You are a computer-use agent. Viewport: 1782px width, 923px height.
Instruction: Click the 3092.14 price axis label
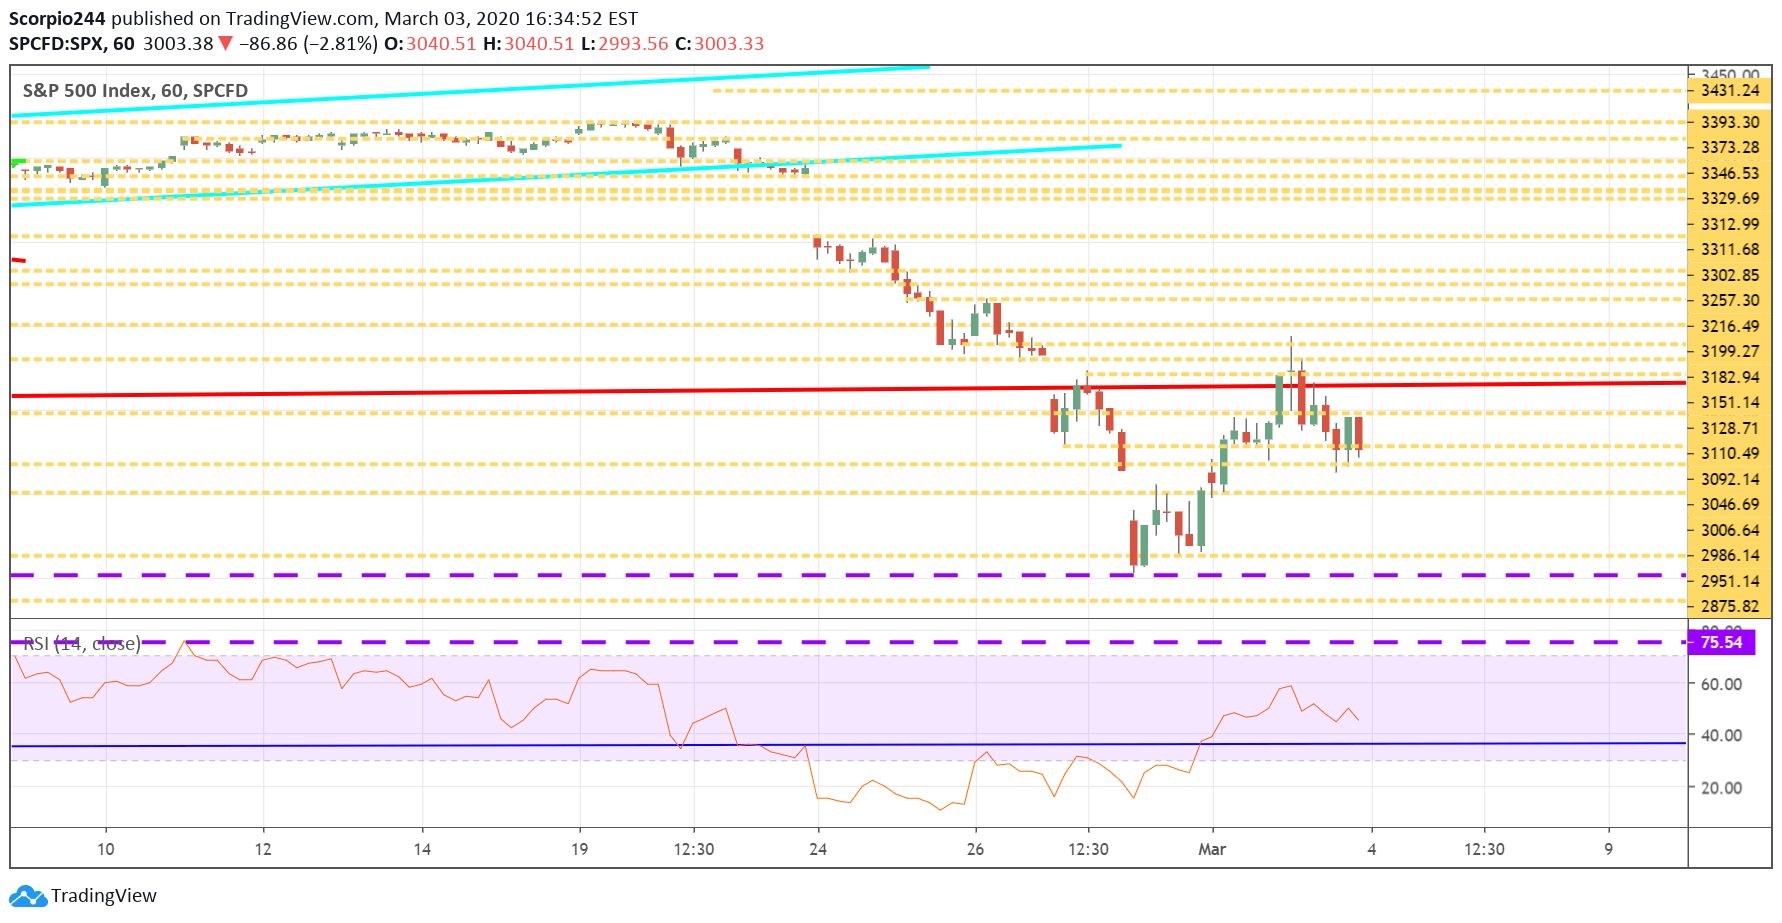(x=1730, y=479)
